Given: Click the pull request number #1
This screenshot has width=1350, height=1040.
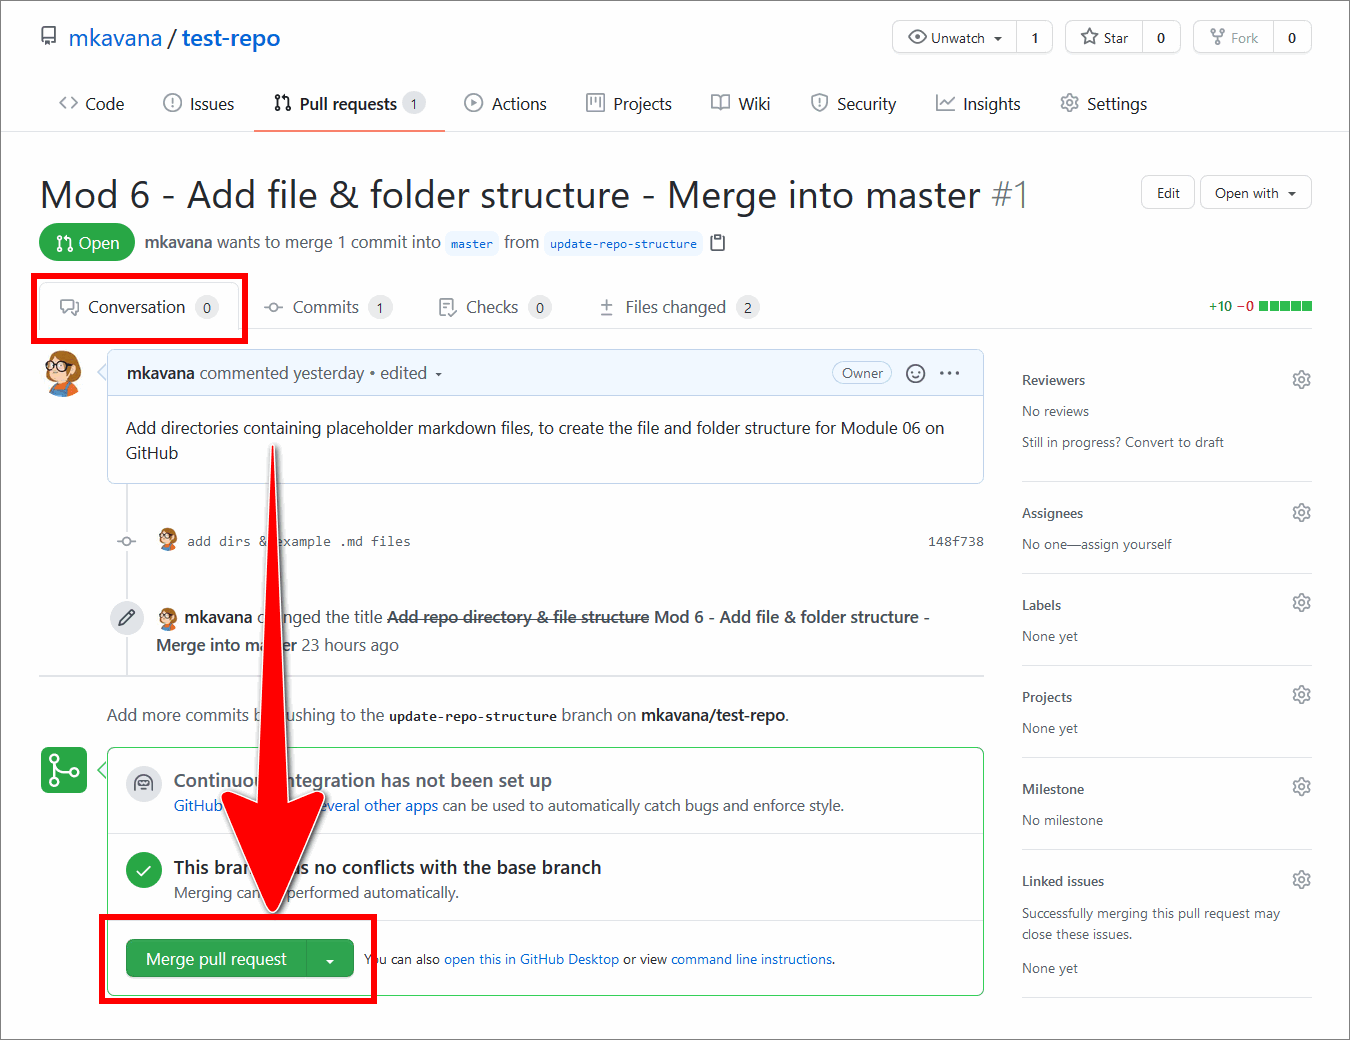Looking at the screenshot, I should coord(1009,195).
